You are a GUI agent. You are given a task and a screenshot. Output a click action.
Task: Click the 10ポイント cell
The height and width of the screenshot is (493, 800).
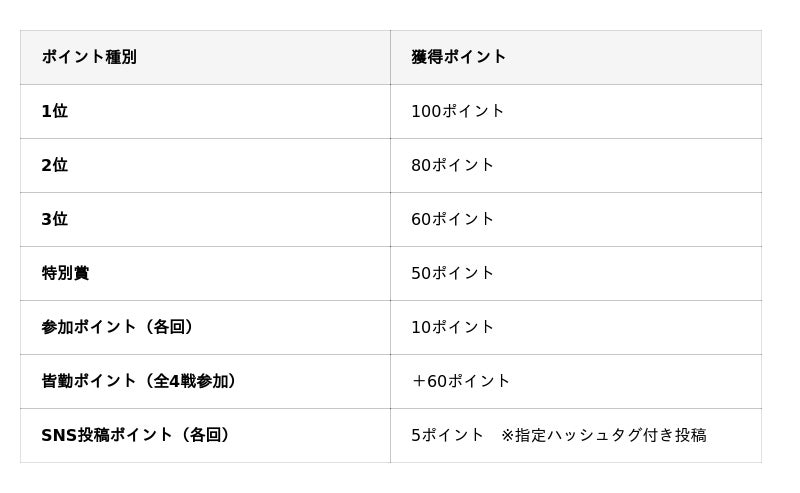tap(453, 327)
